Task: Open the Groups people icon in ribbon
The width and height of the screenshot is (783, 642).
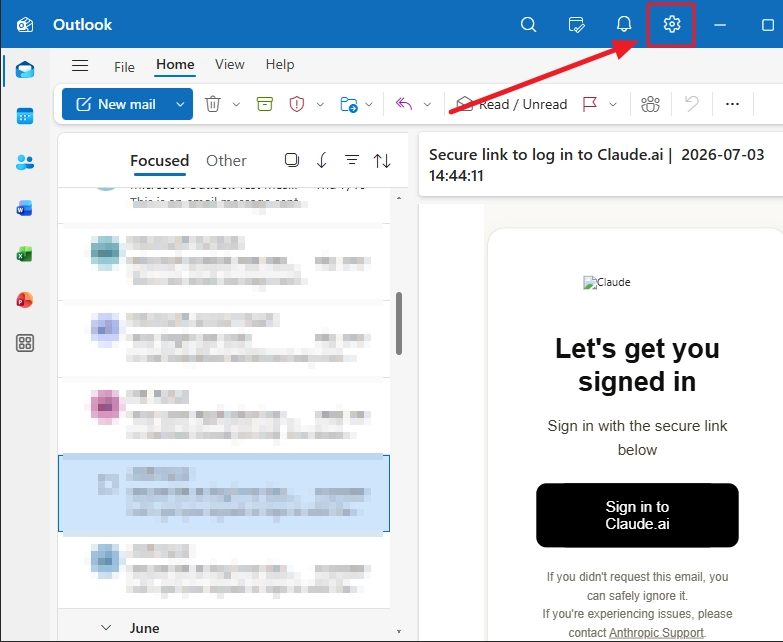Action: click(650, 104)
